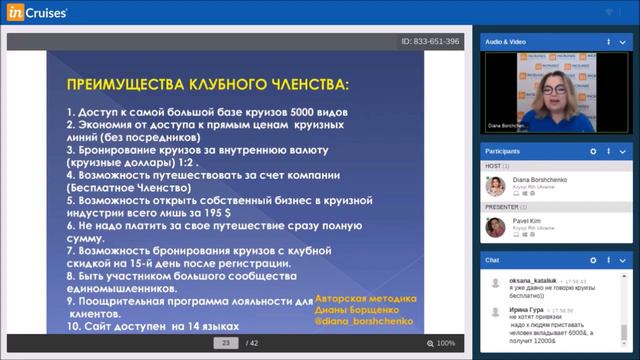The image size is (640, 360).
Task: Open Audio & Video panel options menu
Action: tap(609, 42)
